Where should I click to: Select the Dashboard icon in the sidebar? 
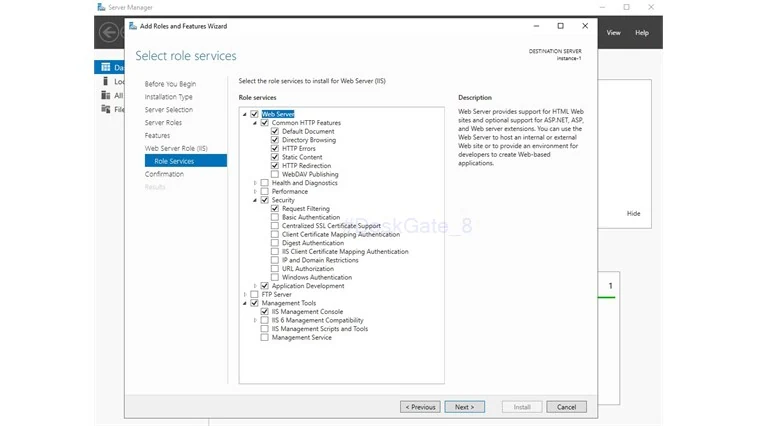(x=105, y=67)
